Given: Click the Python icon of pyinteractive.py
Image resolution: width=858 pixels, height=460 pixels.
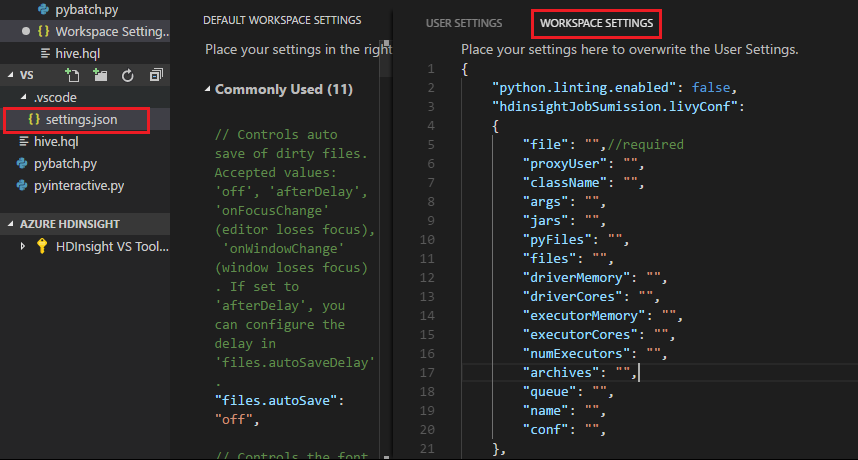Looking at the screenshot, I should point(22,185).
